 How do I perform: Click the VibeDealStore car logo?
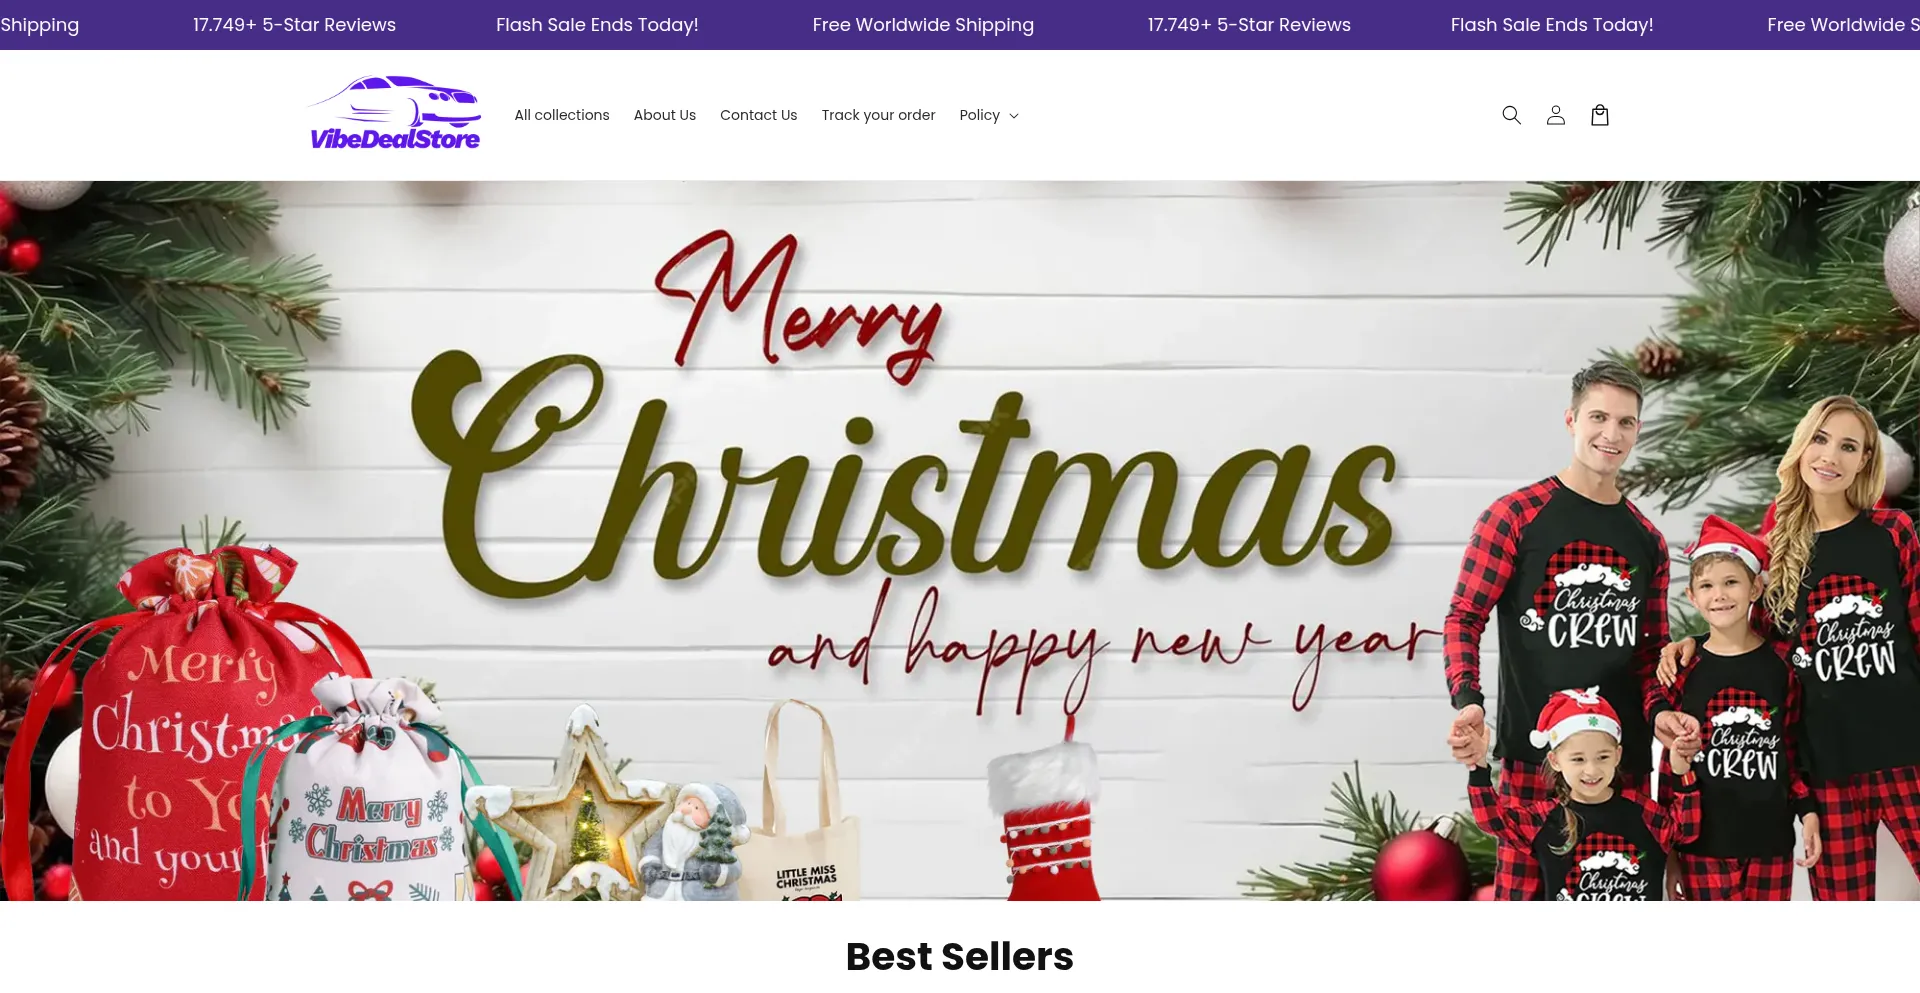(x=395, y=114)
